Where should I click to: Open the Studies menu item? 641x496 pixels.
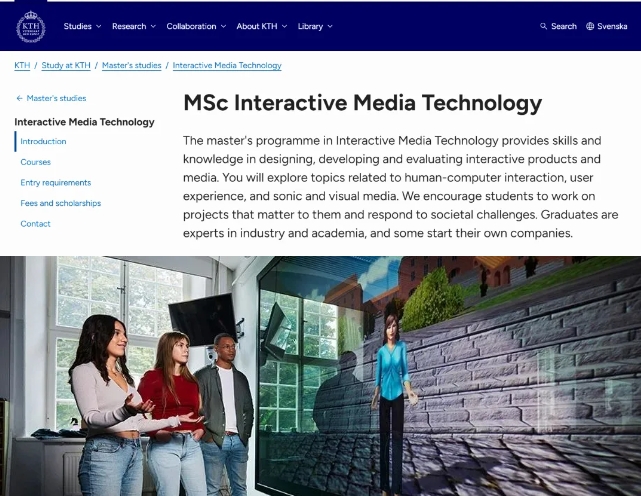[78, 26]
